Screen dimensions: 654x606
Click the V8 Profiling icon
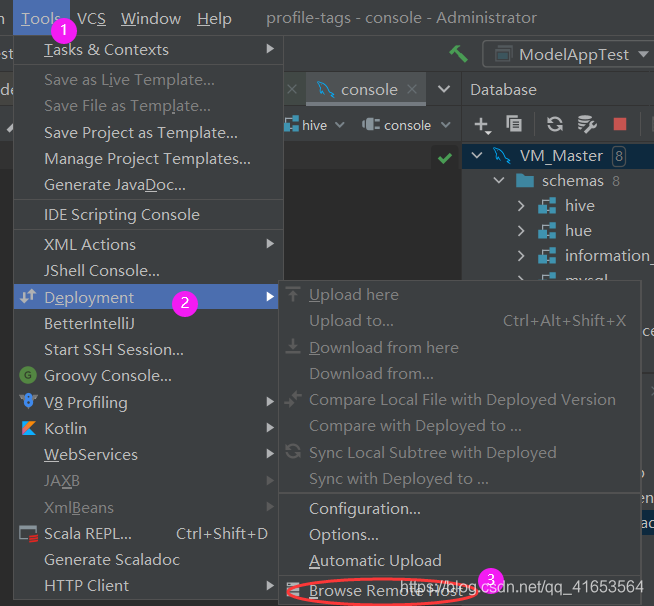point(28,401)
